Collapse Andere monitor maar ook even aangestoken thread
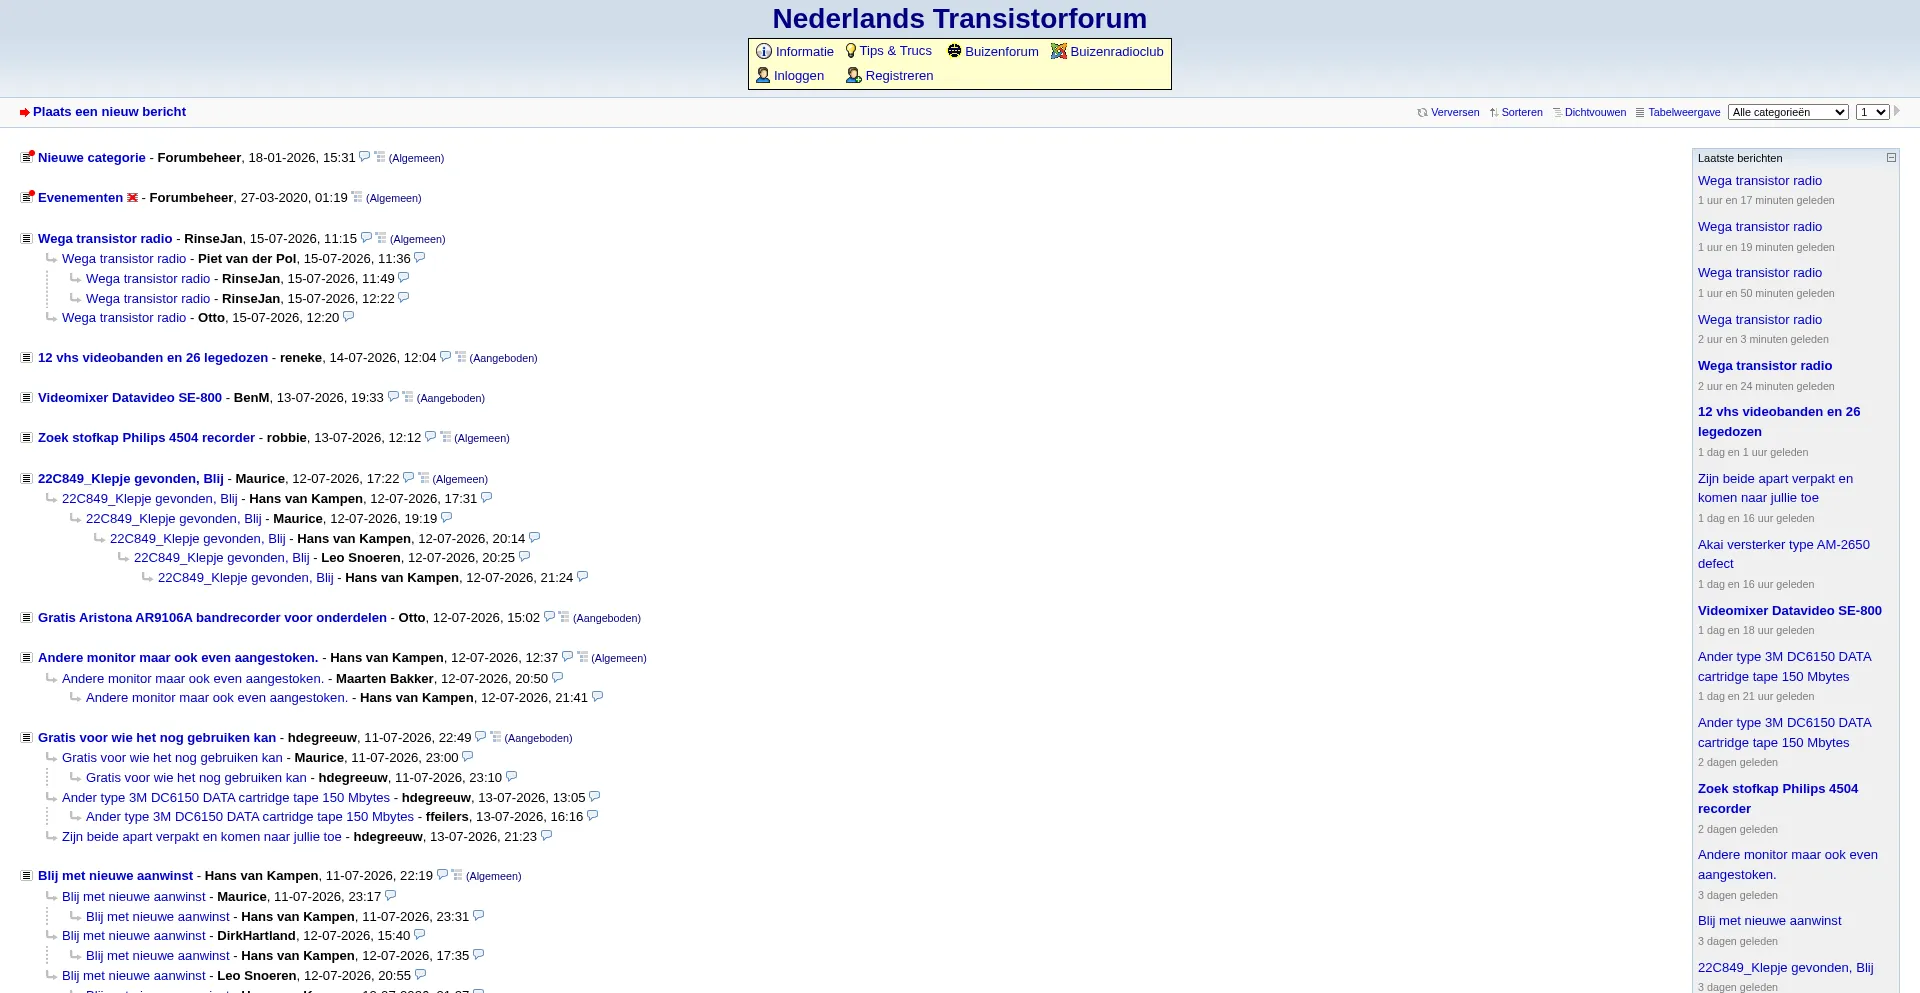1920x993 pixels. pyautogui.click(x=26, y=657)
